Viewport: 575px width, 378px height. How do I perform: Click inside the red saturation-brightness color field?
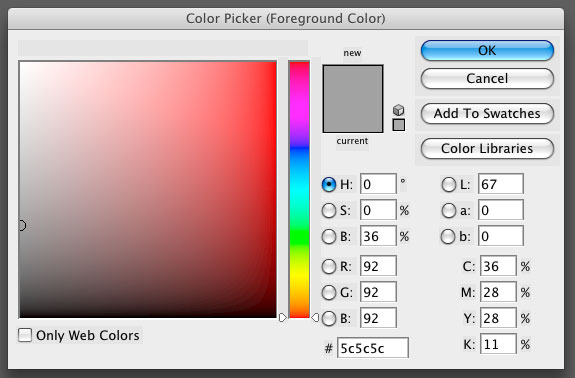(148, 189)
